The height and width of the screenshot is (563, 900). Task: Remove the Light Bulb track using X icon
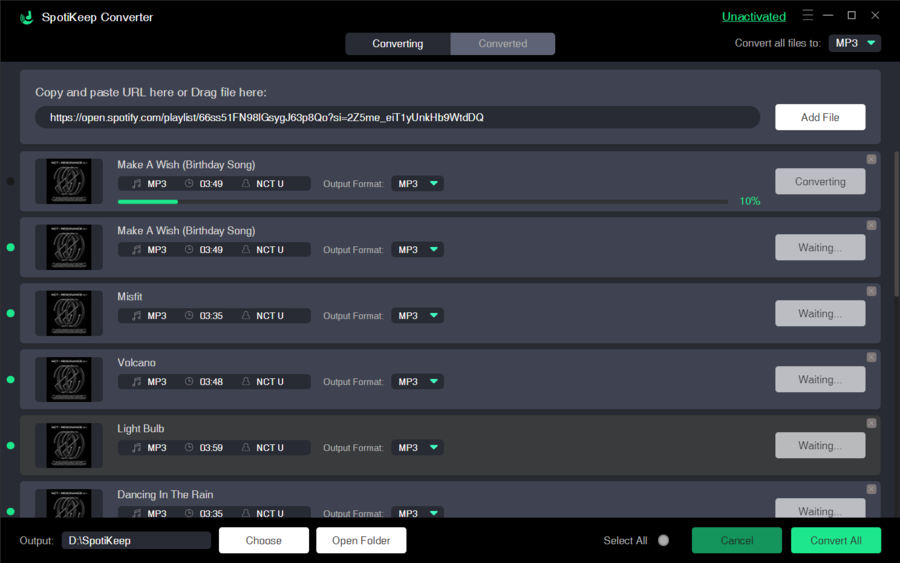[x=871, y=423]
